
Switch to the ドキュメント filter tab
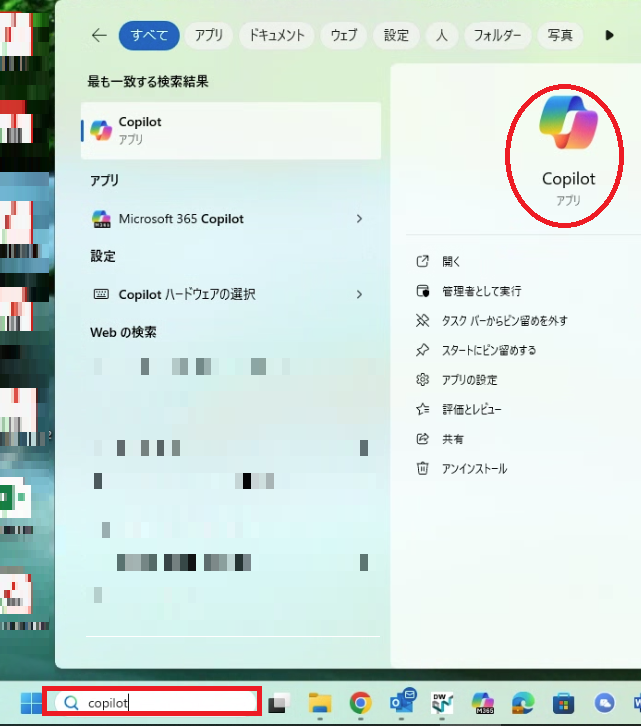coord(277,35)
